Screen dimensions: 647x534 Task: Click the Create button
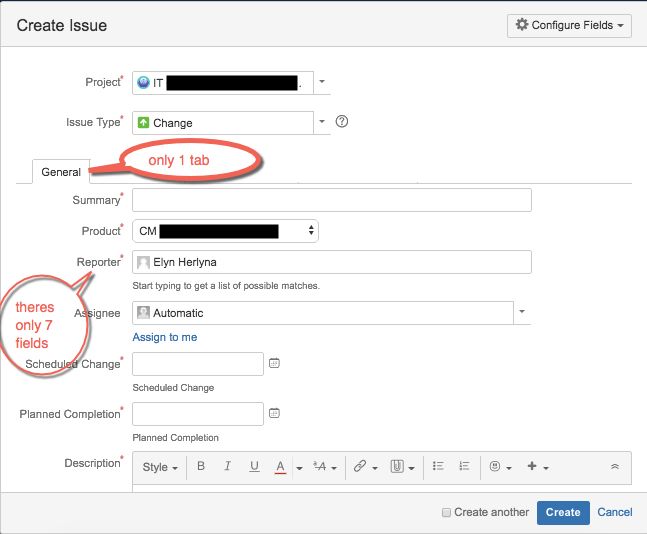pos(563,513)
